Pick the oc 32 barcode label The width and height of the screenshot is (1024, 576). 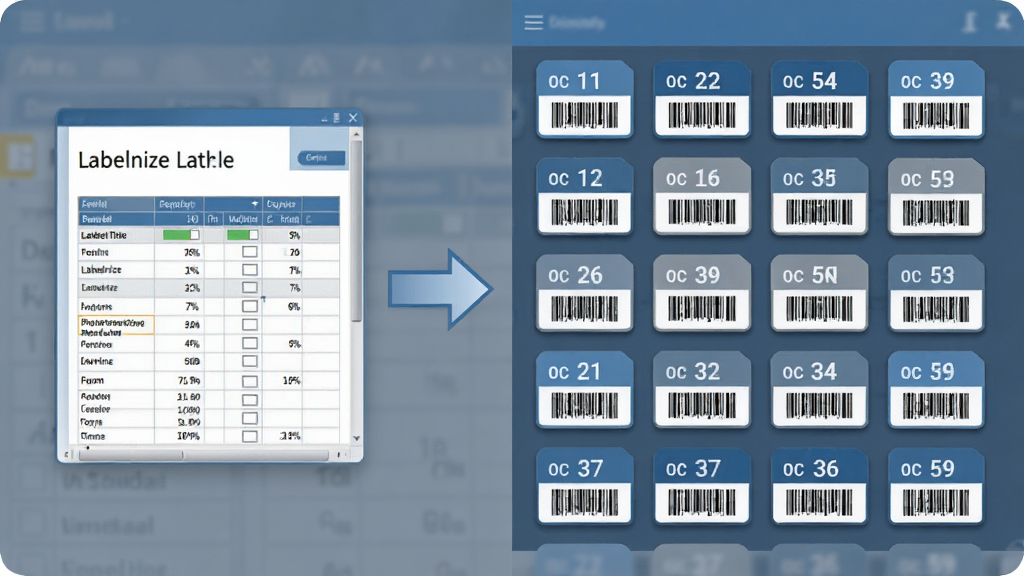(x=702, y=389)
